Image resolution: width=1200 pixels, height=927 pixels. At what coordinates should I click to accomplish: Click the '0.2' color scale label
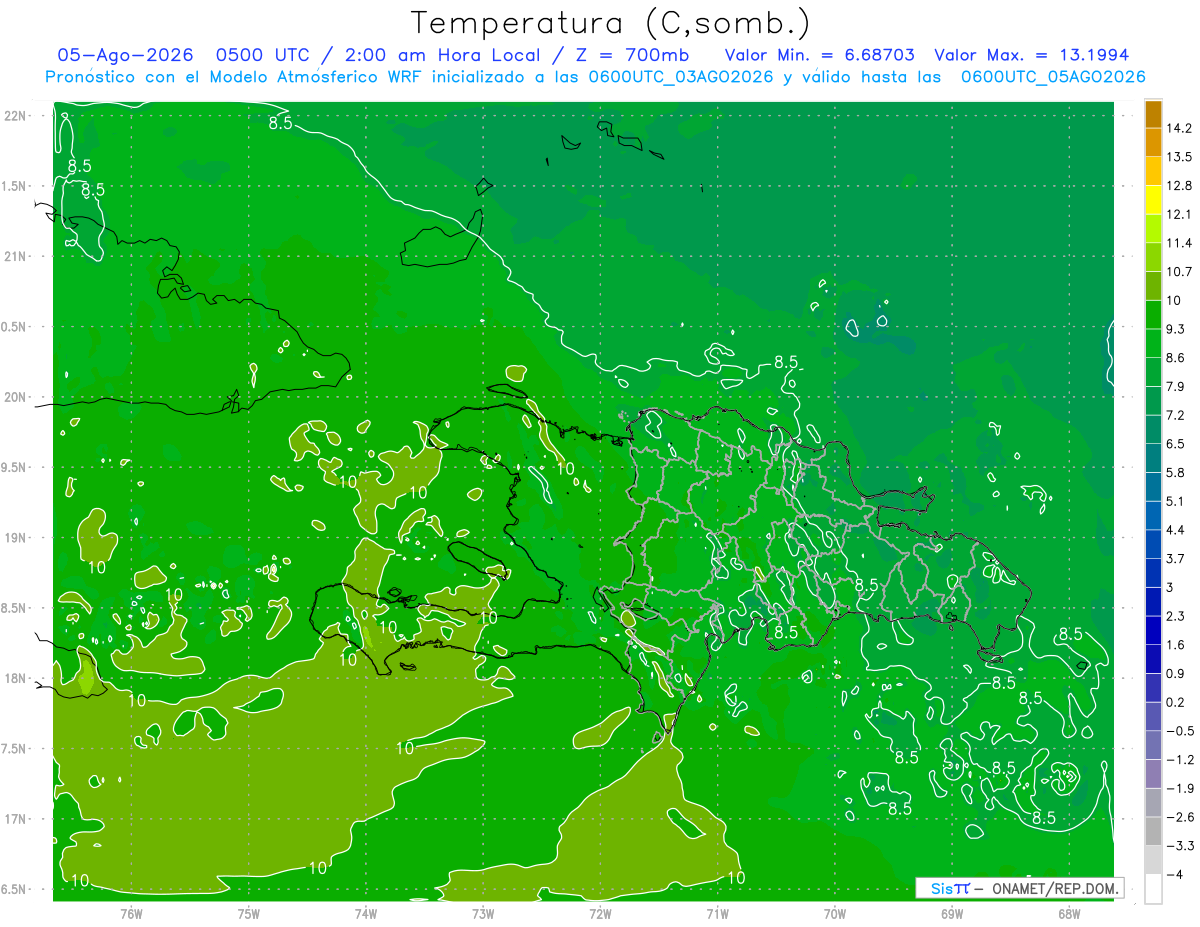(x=1176, y=702)
